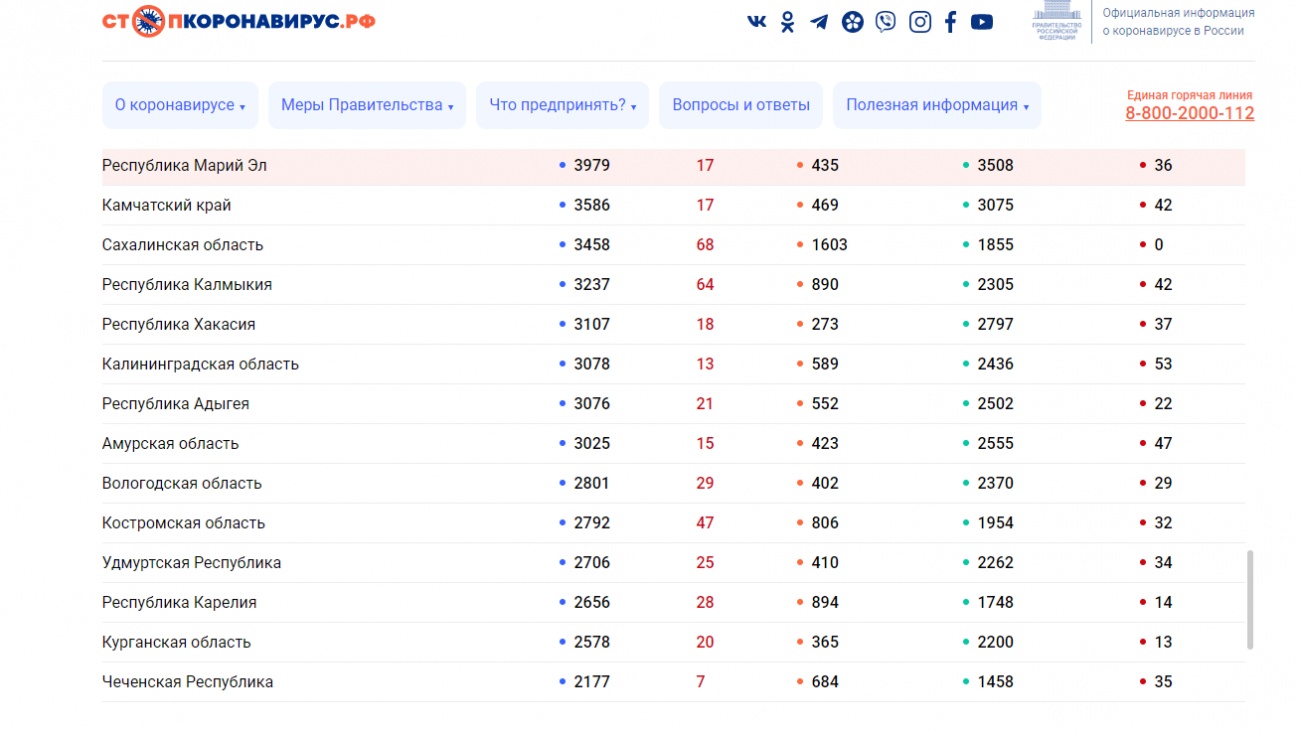This screenshot has height=734, width=1300.
Task: Click the Чеченская Республика region name
Action: 187,682
